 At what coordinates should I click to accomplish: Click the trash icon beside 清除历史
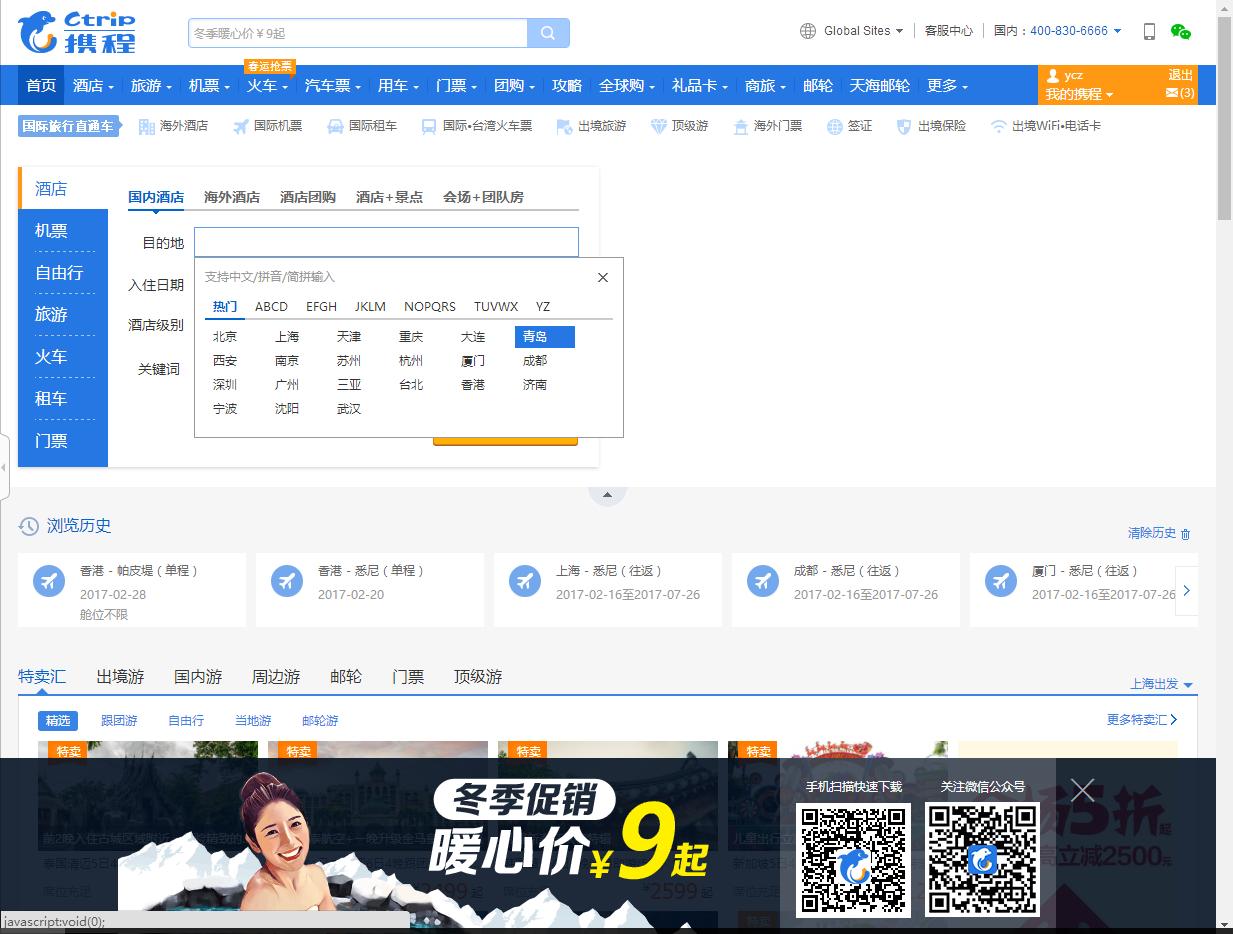pyautogui.click(x=1185, y=533)
